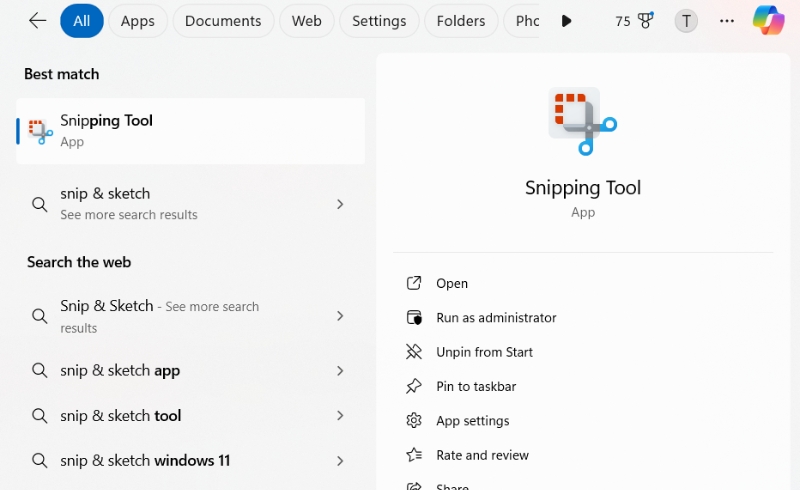Click the Open external-link icon
Image resolution: width=800 pixels, height=490 pixels.
[414, 283]
